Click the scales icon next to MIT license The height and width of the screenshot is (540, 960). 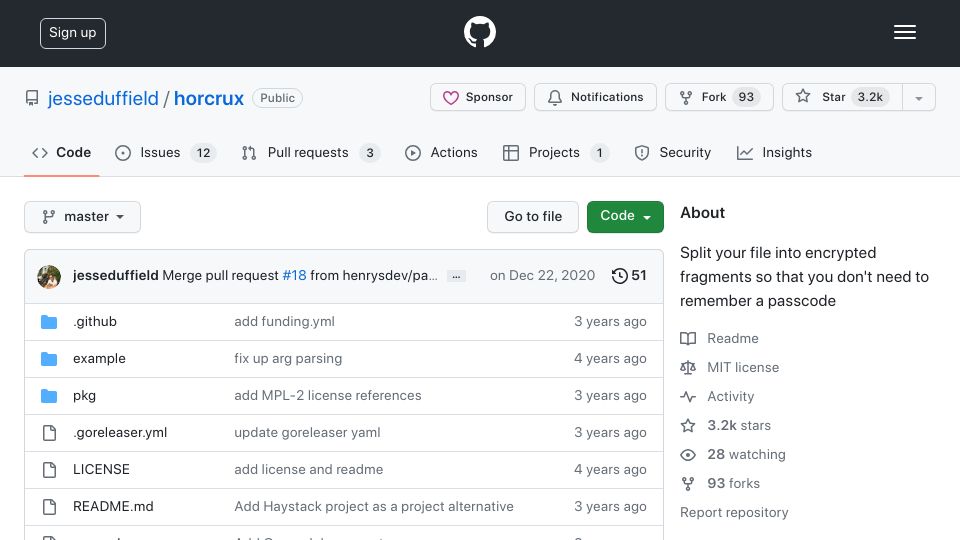688,367
